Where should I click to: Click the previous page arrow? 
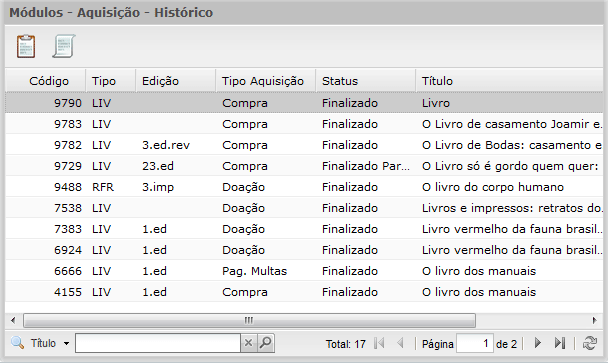(401, 343)
